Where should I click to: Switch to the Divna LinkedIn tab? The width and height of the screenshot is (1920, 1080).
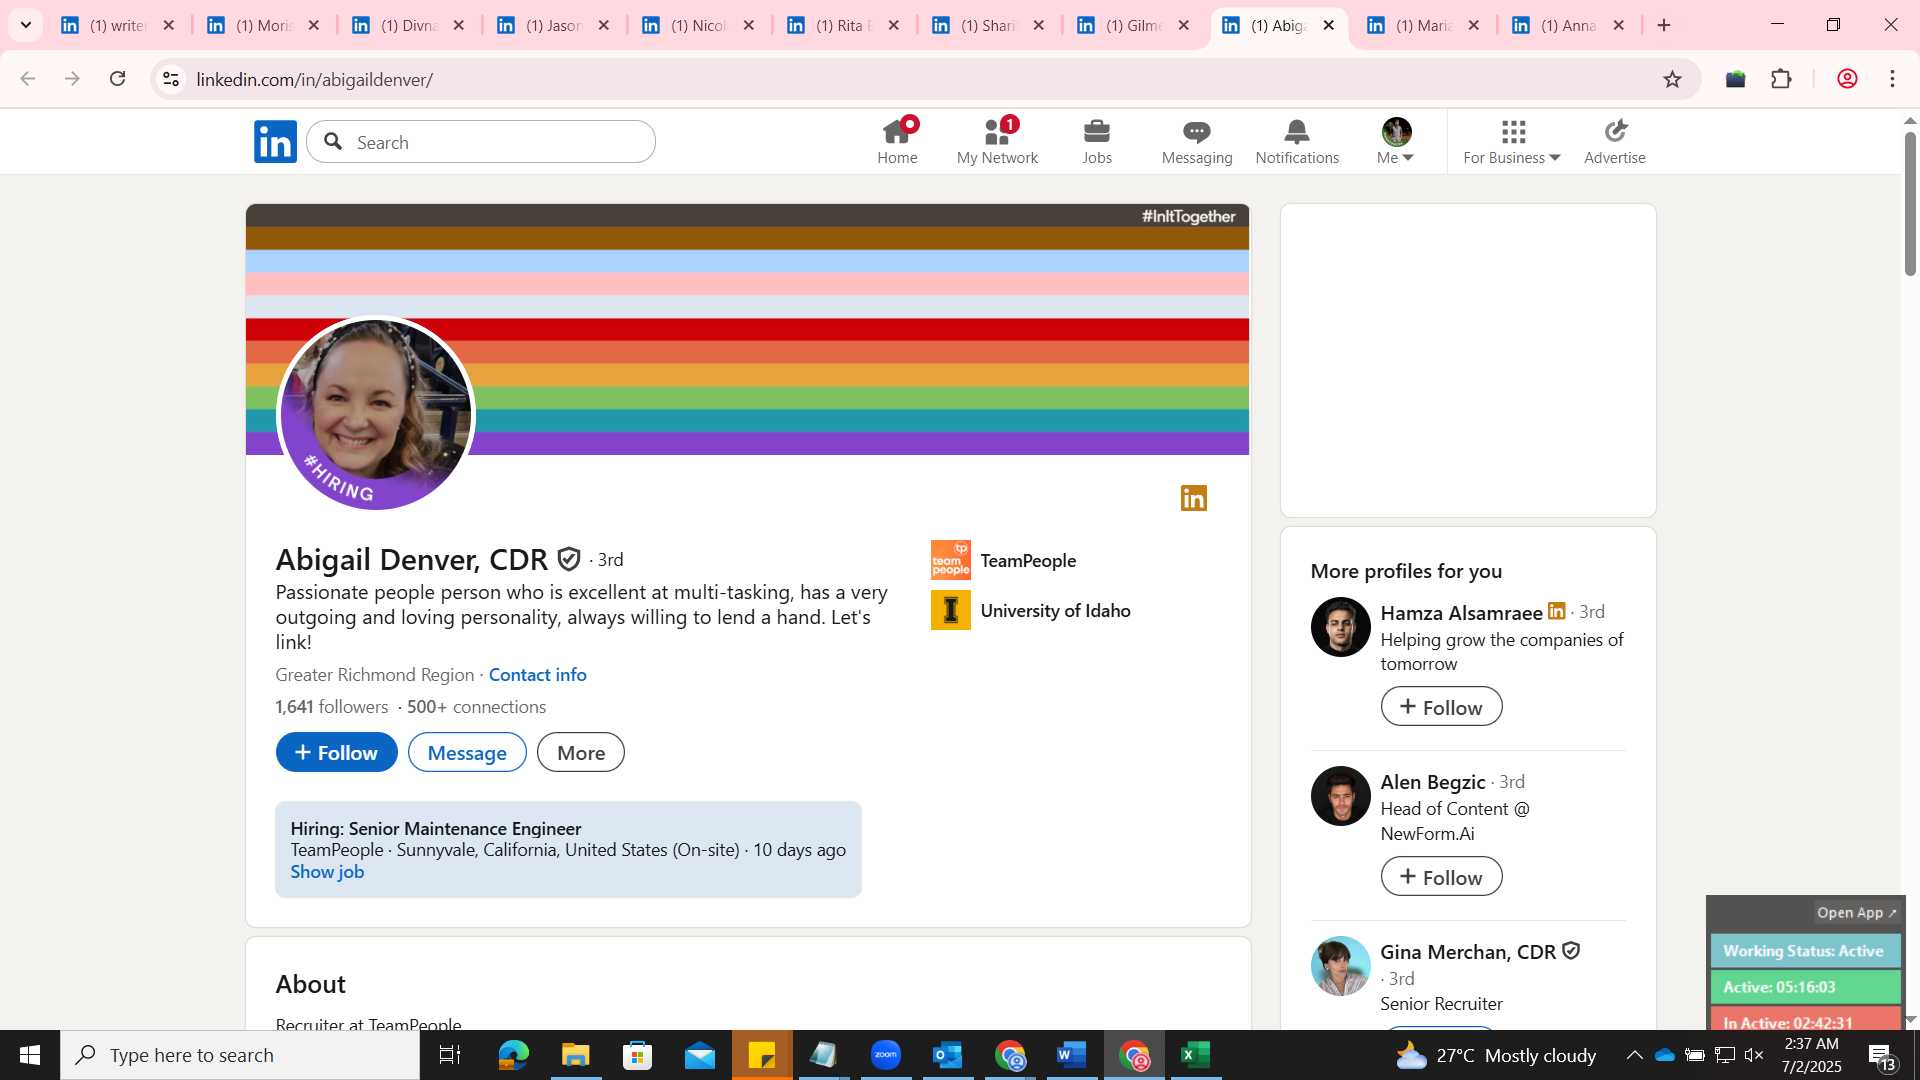408,25
